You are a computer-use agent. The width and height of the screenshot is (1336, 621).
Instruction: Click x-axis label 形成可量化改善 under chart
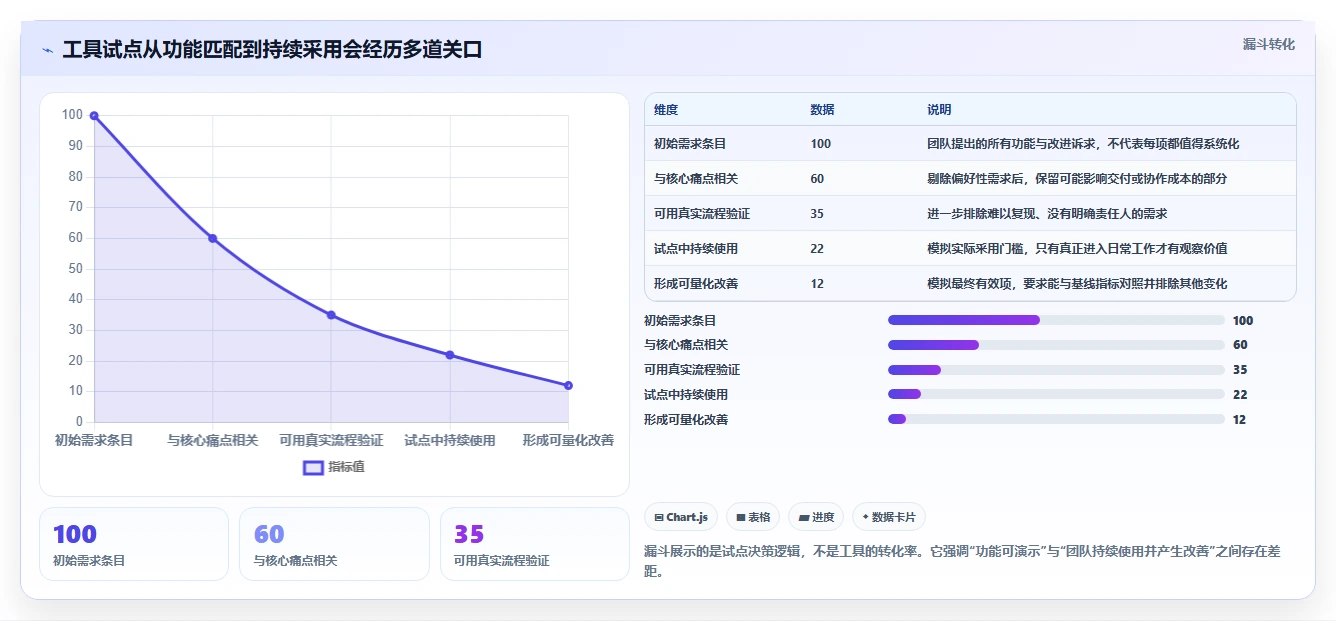[568, 440]
